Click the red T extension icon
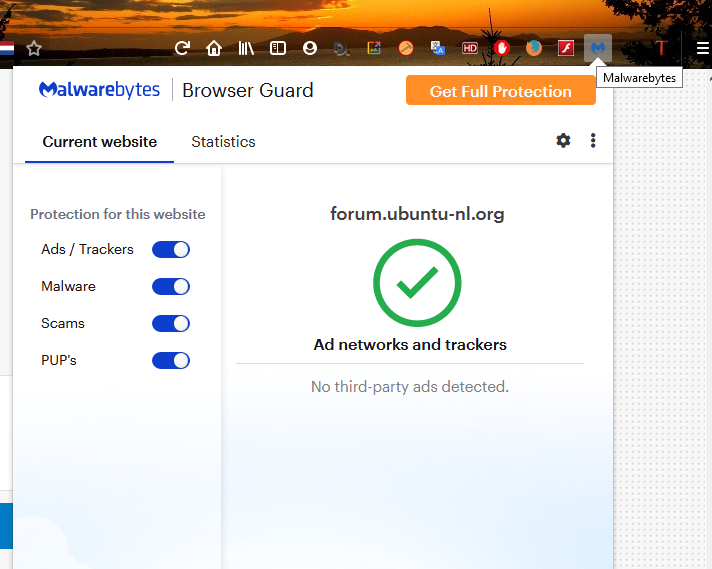The height and width of the screenshot is (569, 712). [662, 48]
